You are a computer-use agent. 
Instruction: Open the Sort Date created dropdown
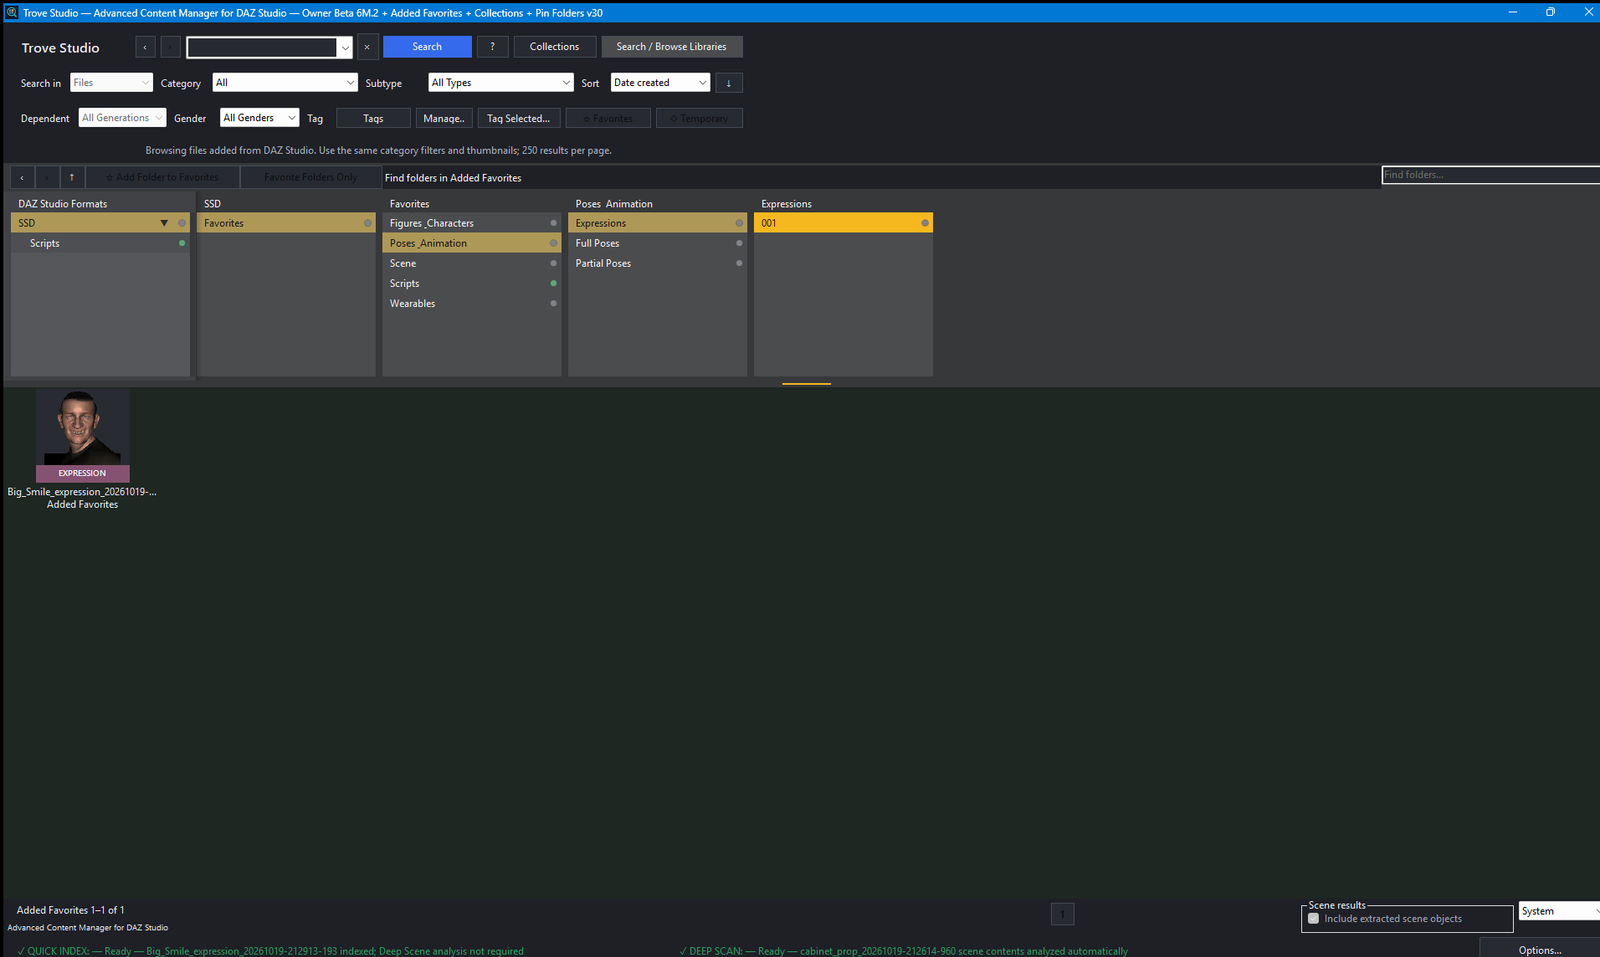660,83
